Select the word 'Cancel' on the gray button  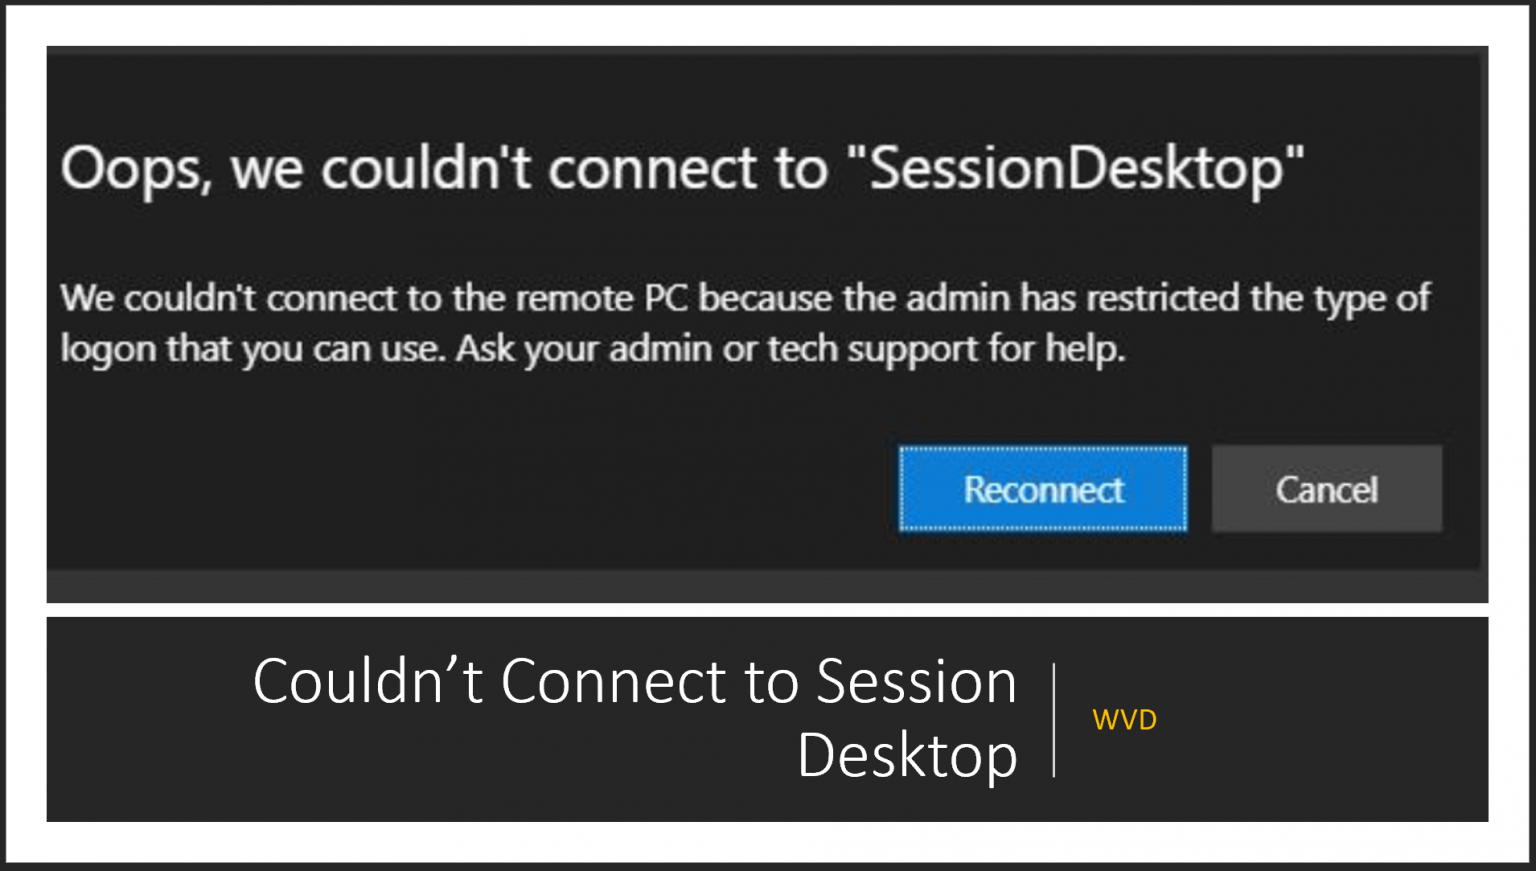[x=1326, y=489]
